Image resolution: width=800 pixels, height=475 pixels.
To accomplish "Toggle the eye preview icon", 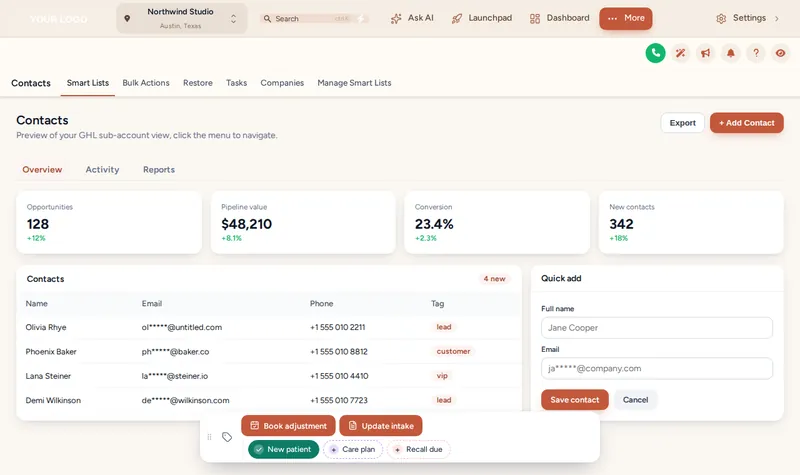I will 781,53.
